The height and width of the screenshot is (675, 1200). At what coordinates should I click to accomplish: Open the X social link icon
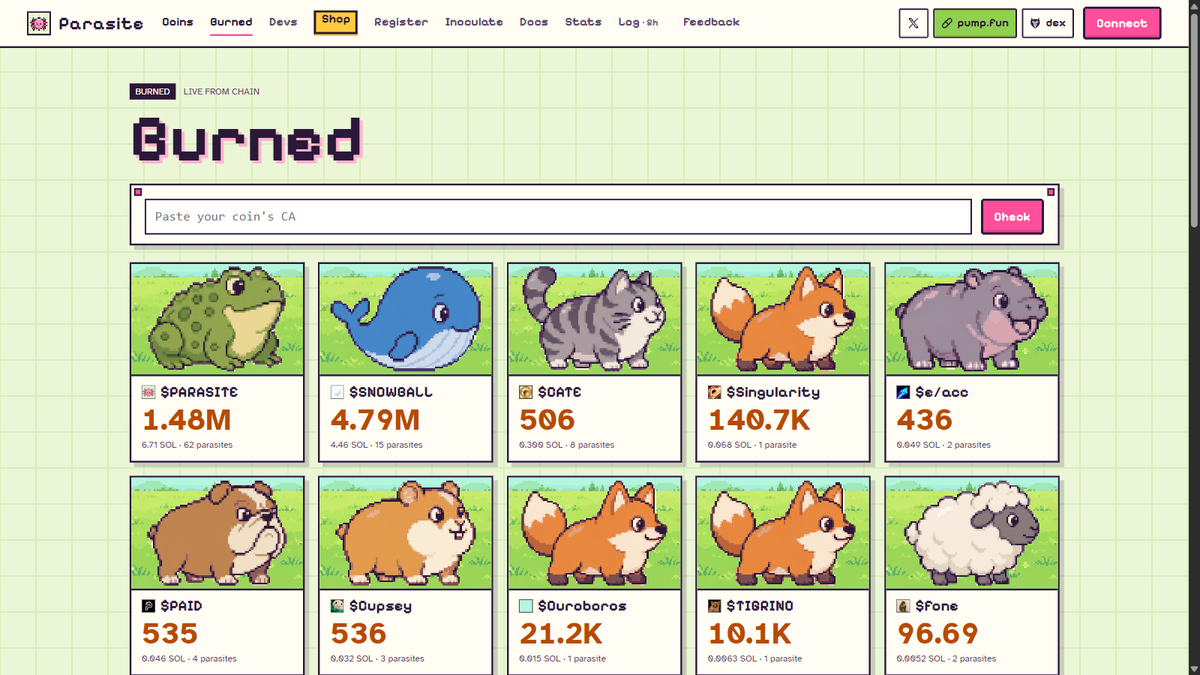[913, 23]
